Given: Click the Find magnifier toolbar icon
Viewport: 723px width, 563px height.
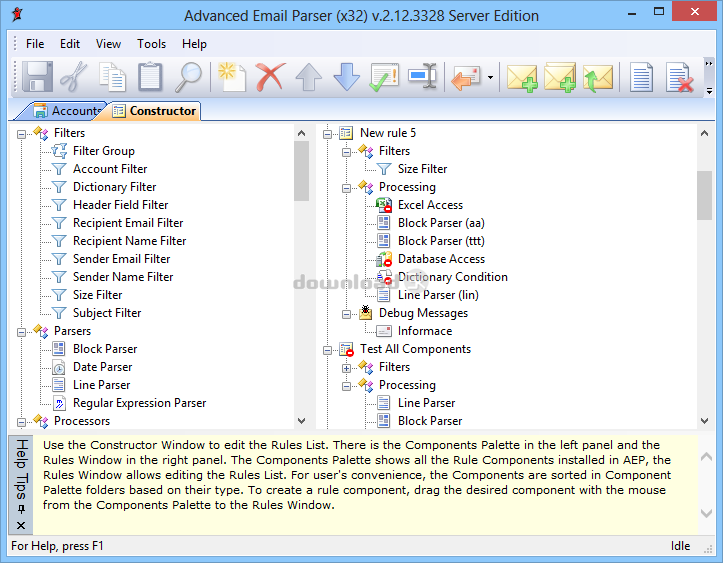Looking at the screenshot, I should [189, 77].
